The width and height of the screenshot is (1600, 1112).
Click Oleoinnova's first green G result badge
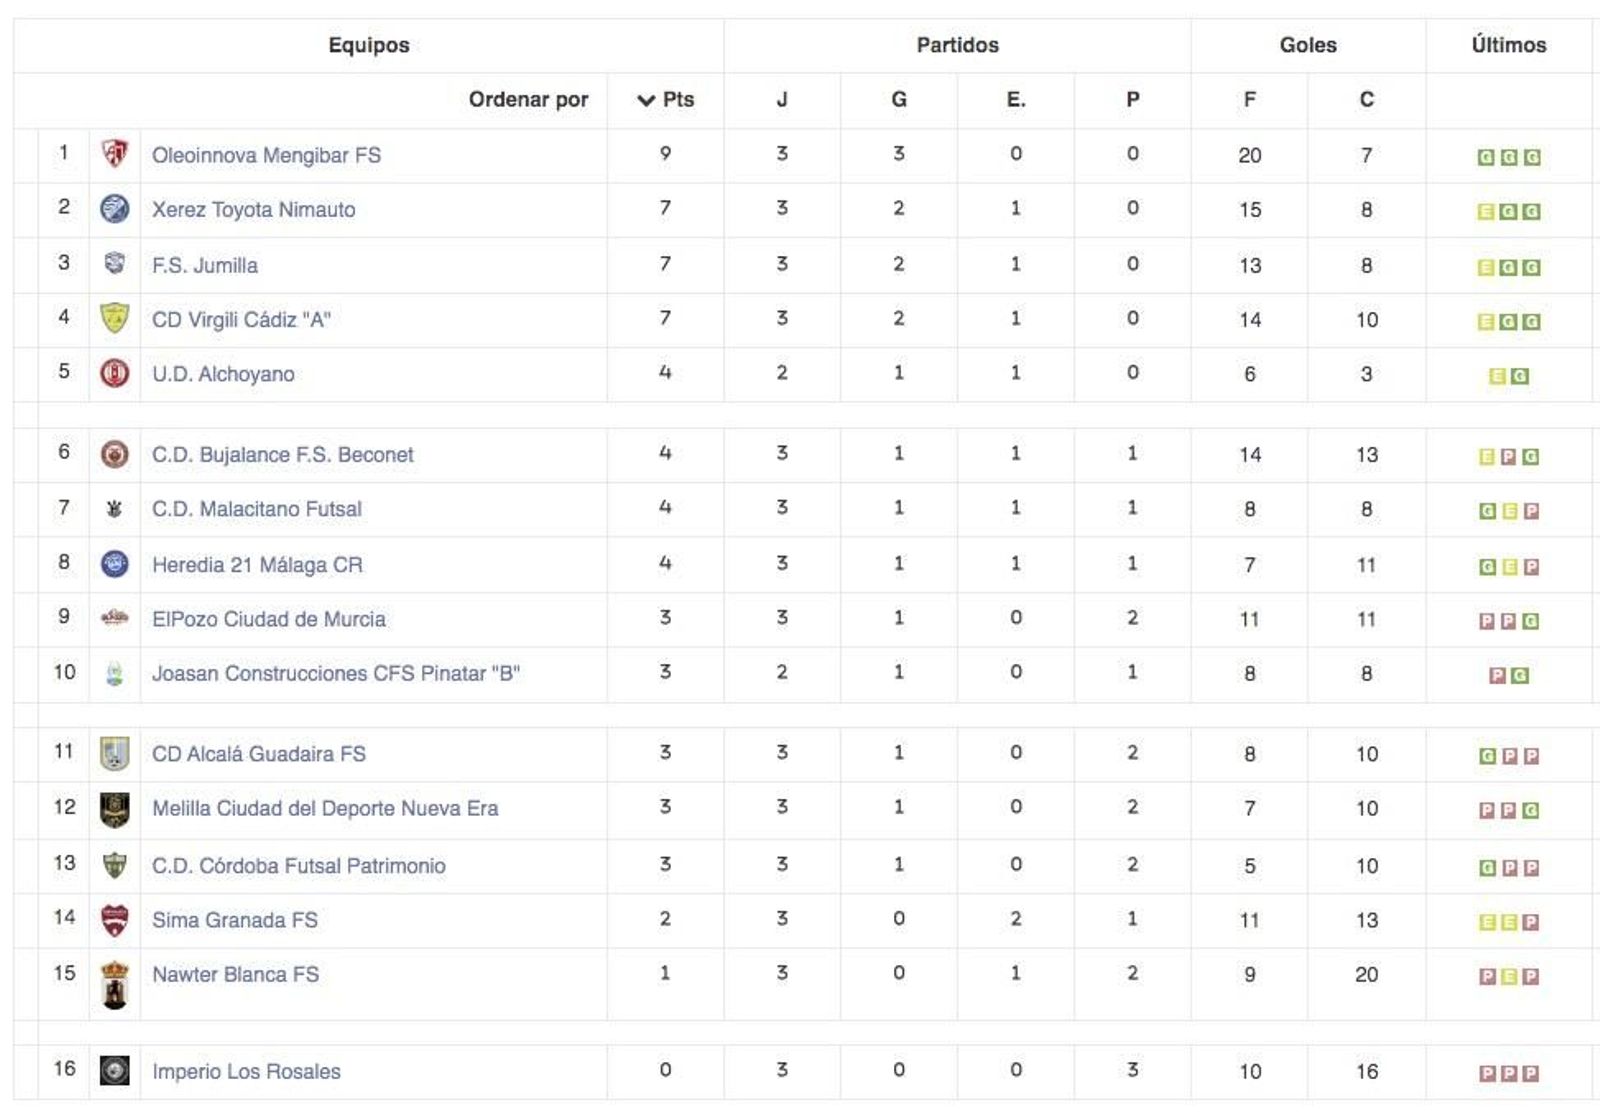tap(1486, 157)
